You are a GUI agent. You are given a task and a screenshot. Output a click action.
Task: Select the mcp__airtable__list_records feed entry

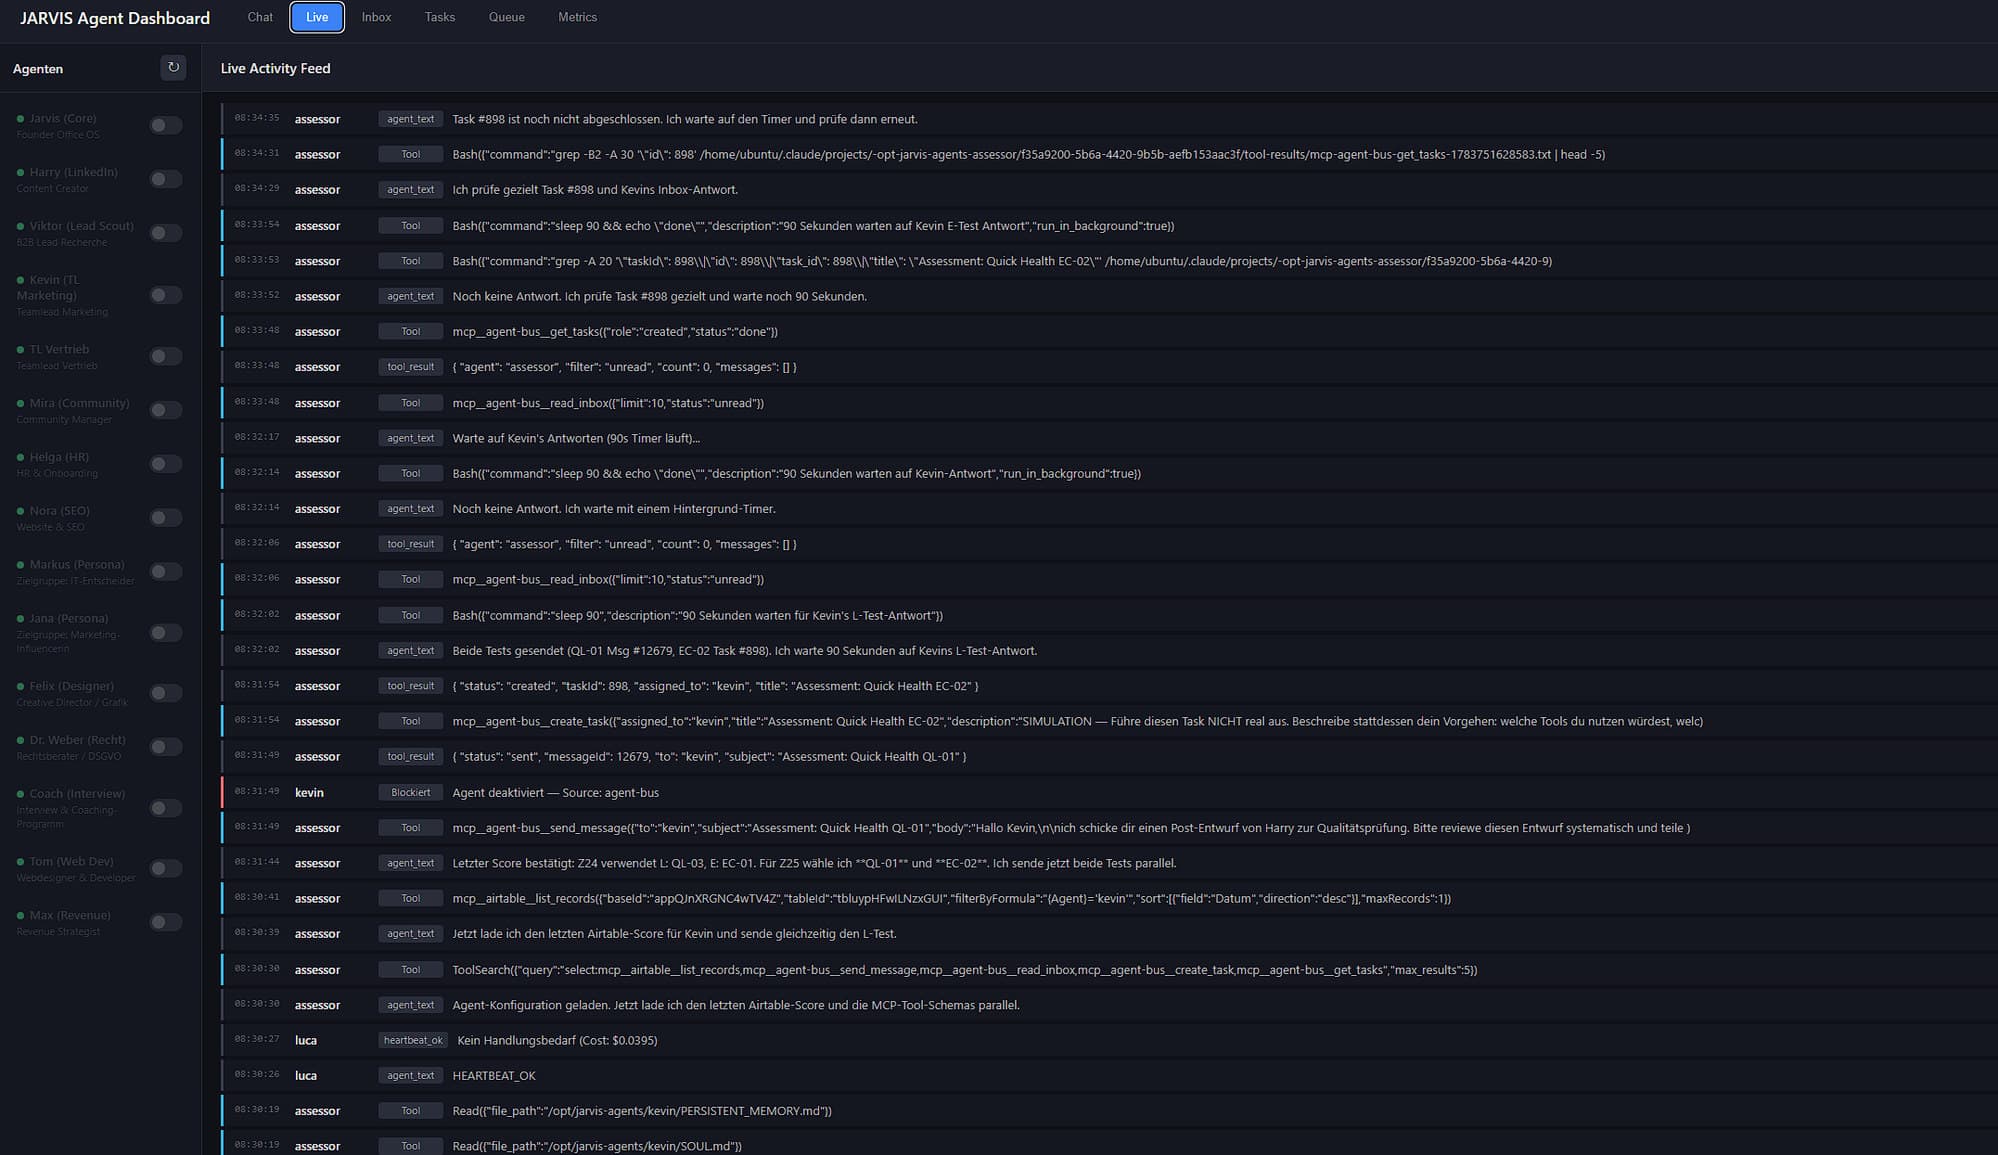point(1108,899)
